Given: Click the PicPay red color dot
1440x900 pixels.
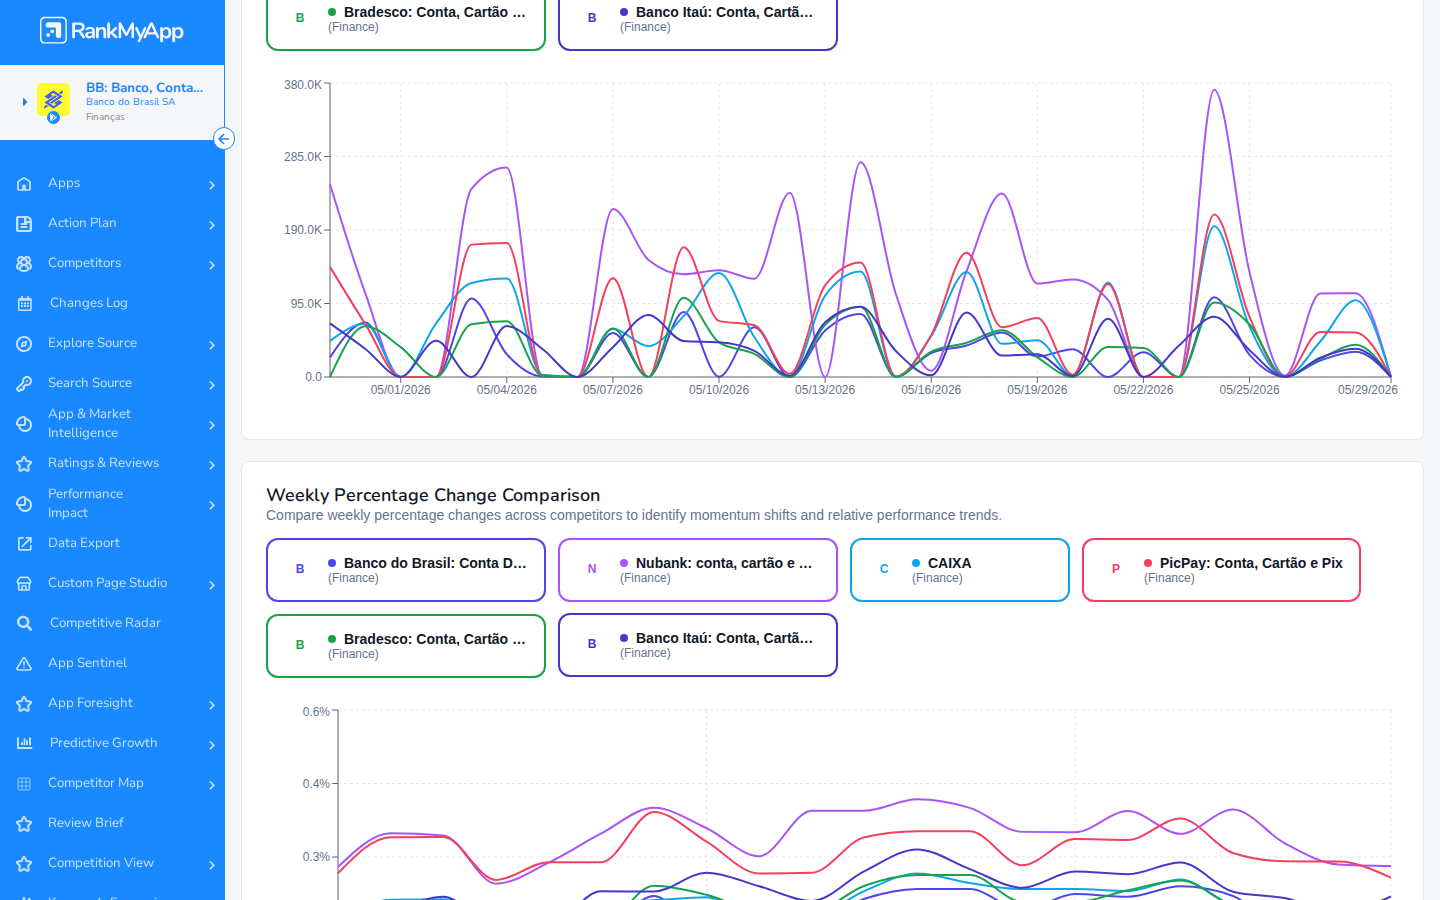Looking at the screenshot, I should [1148, 563].
